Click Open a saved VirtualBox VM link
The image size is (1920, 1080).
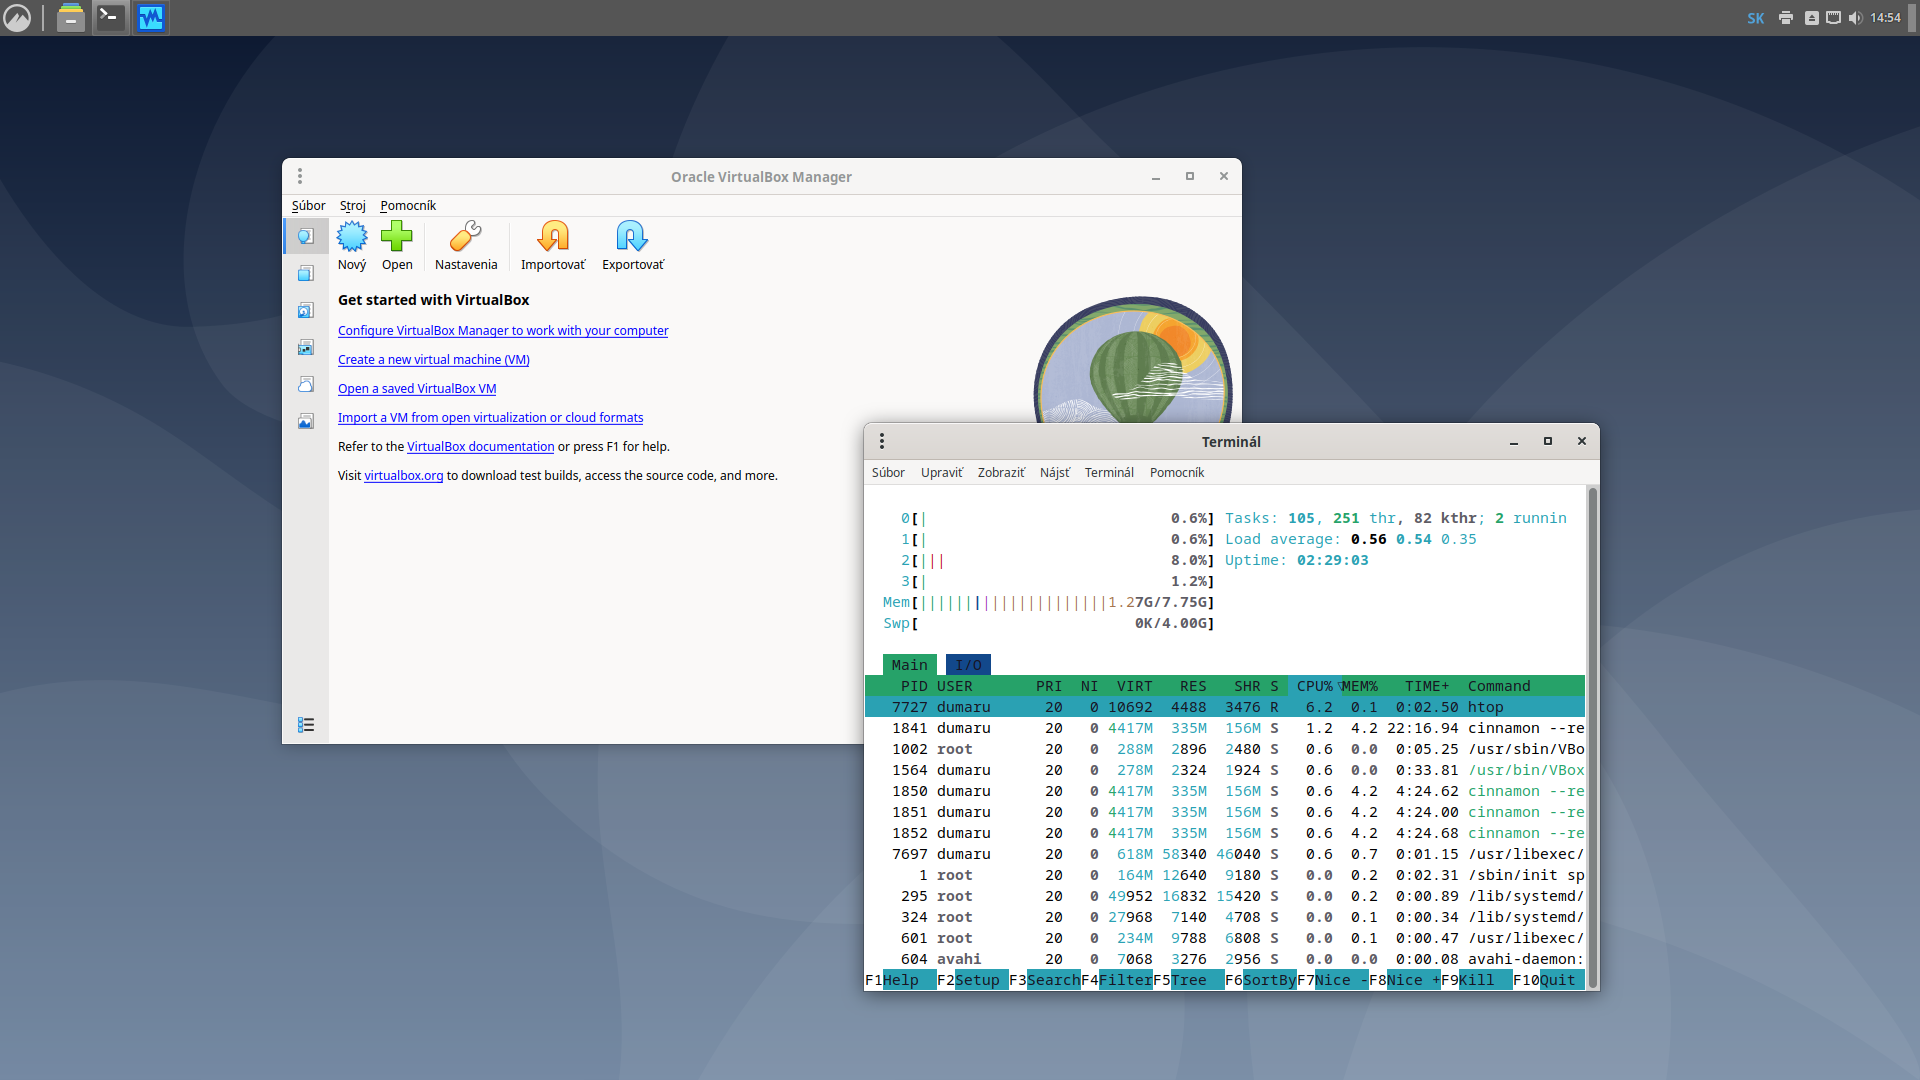(417, 389)
